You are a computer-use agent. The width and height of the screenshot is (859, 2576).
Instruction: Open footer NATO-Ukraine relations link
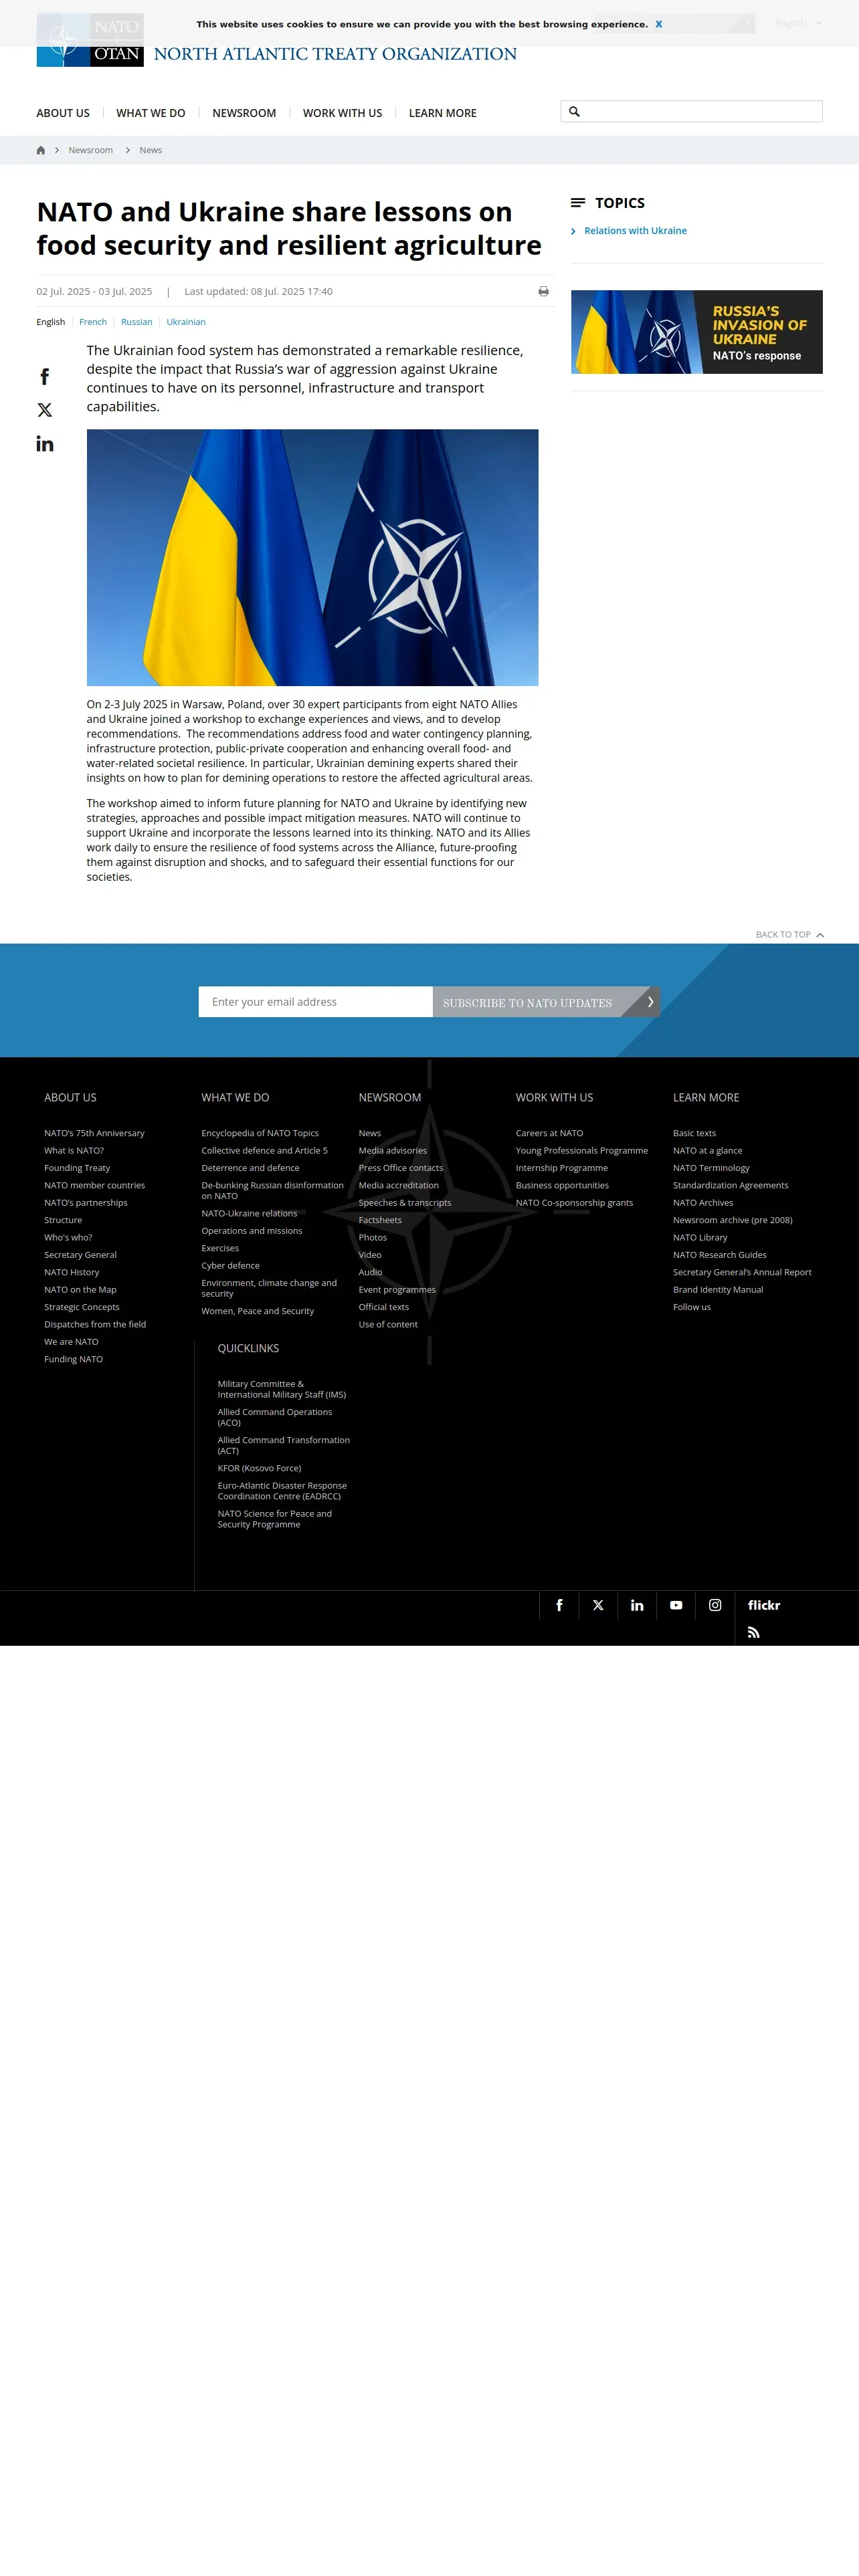tap(249, 1213)
